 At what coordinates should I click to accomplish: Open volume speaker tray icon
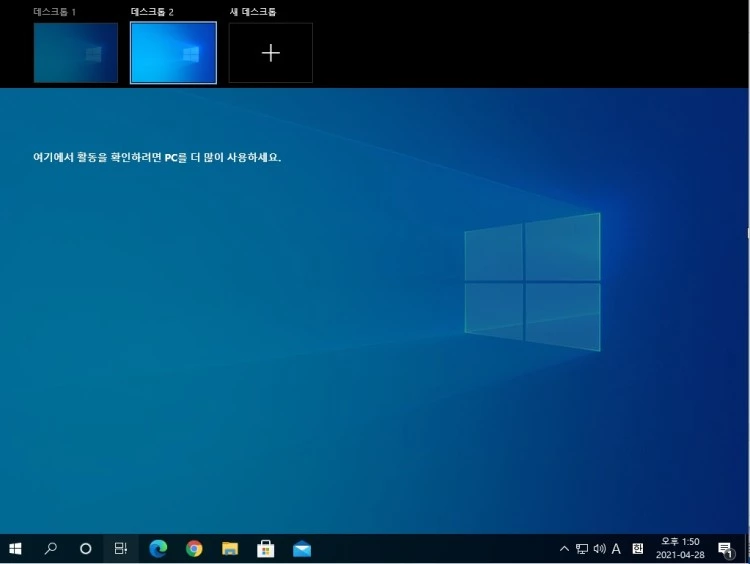click(599, 549)
